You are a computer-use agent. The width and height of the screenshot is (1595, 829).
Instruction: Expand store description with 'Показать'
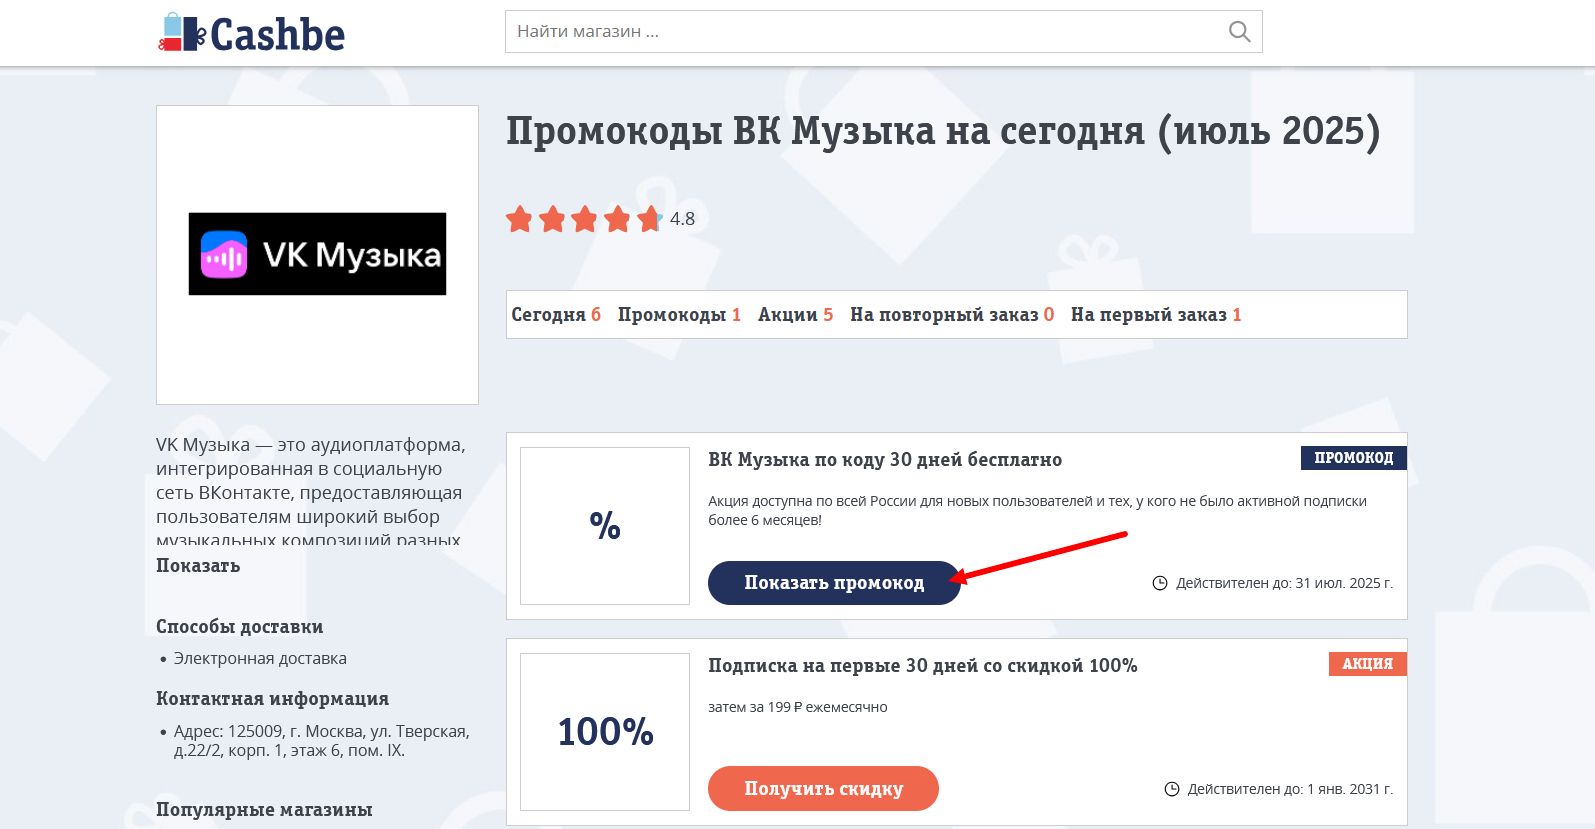[x=198, y=566]
